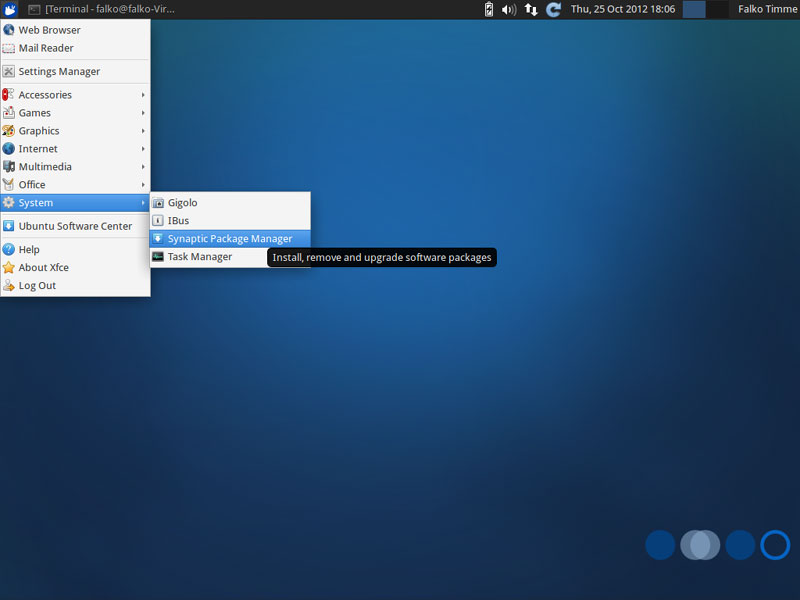Click the network up/down arrows indicator

click(531, 9)
